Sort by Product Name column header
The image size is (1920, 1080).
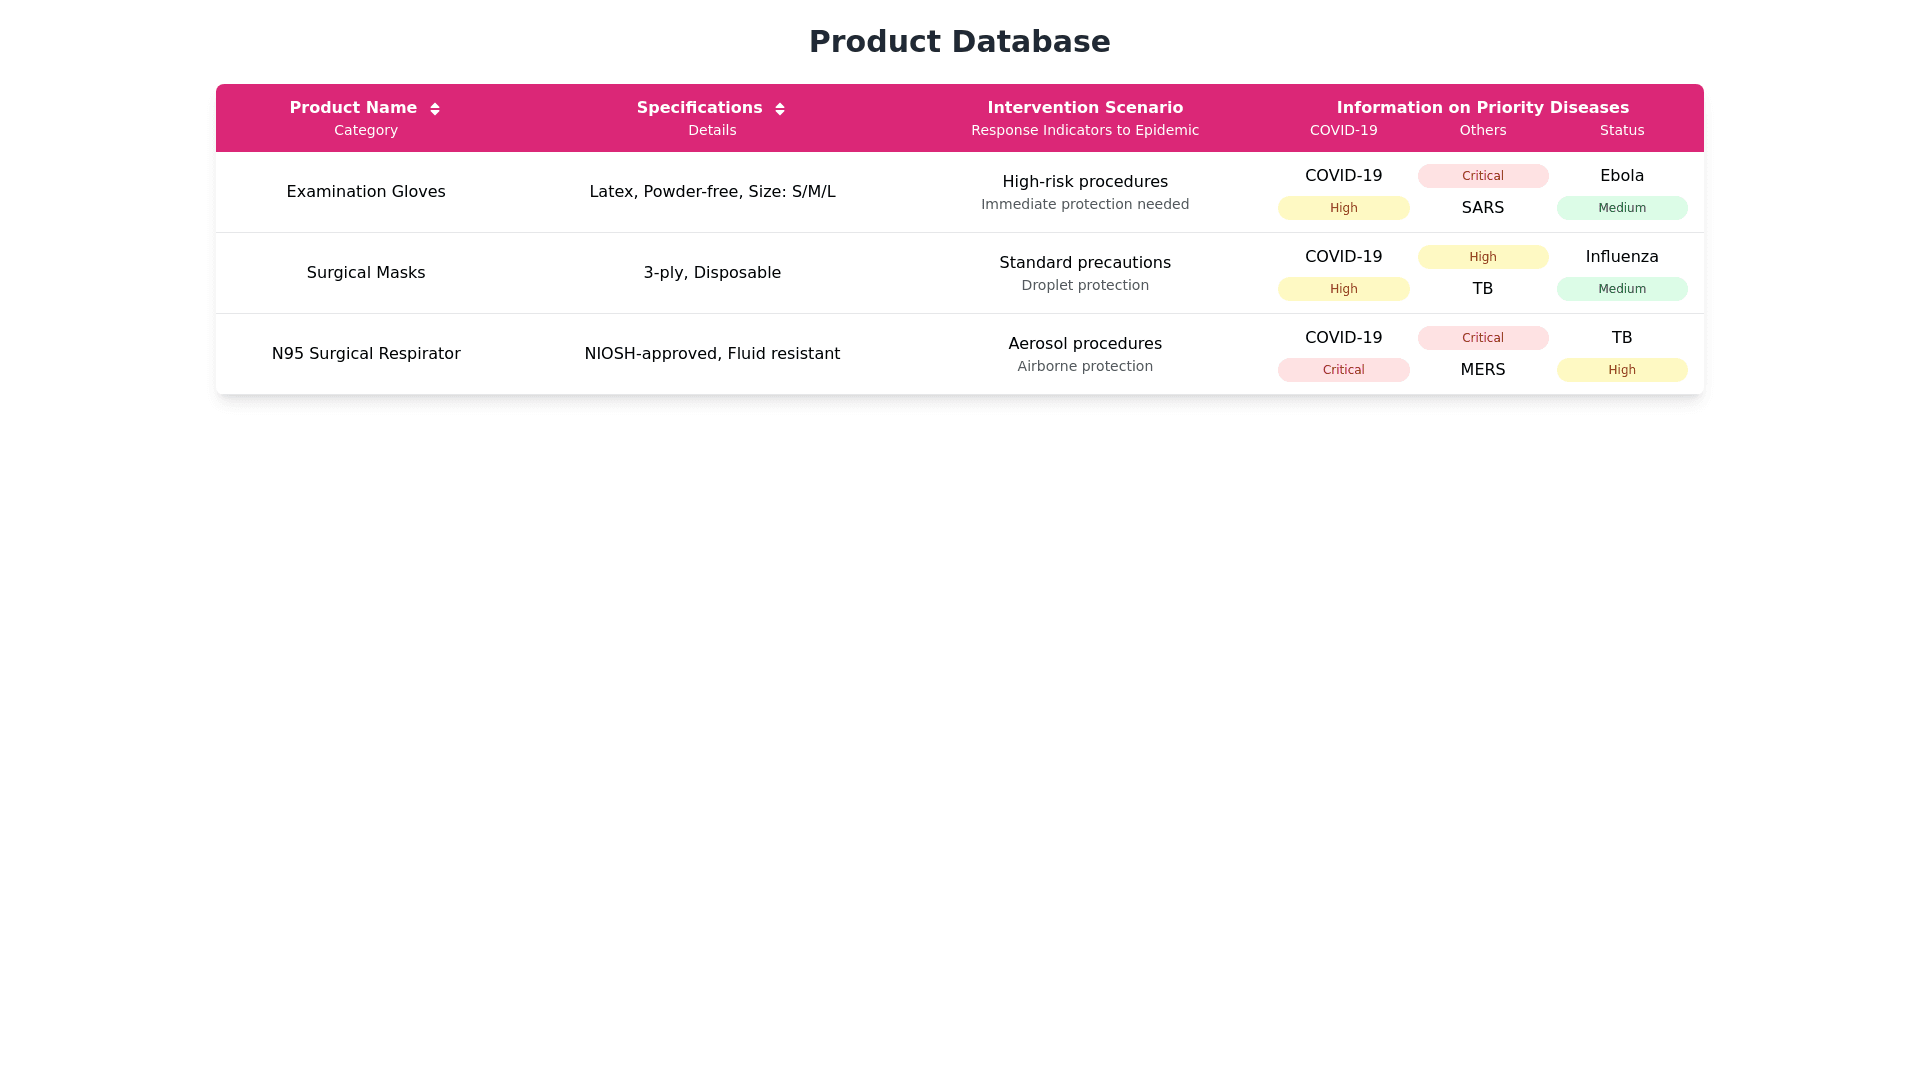(353, 108)
